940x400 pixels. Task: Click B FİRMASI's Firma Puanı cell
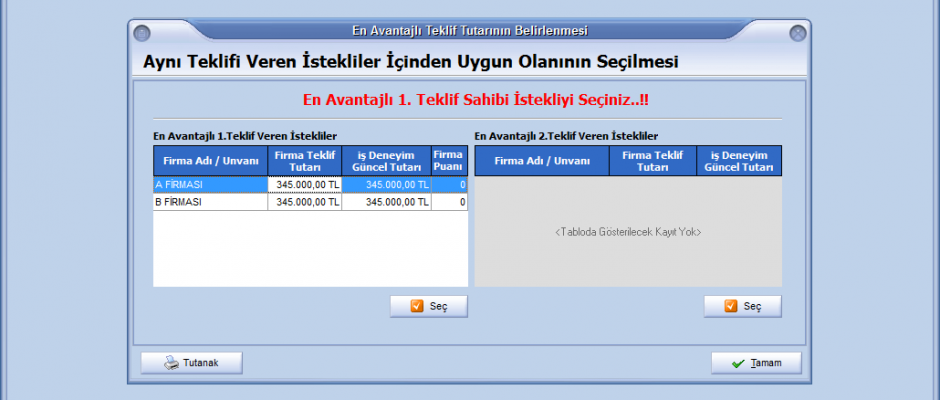pyautogui.click(x=449, y=202)
